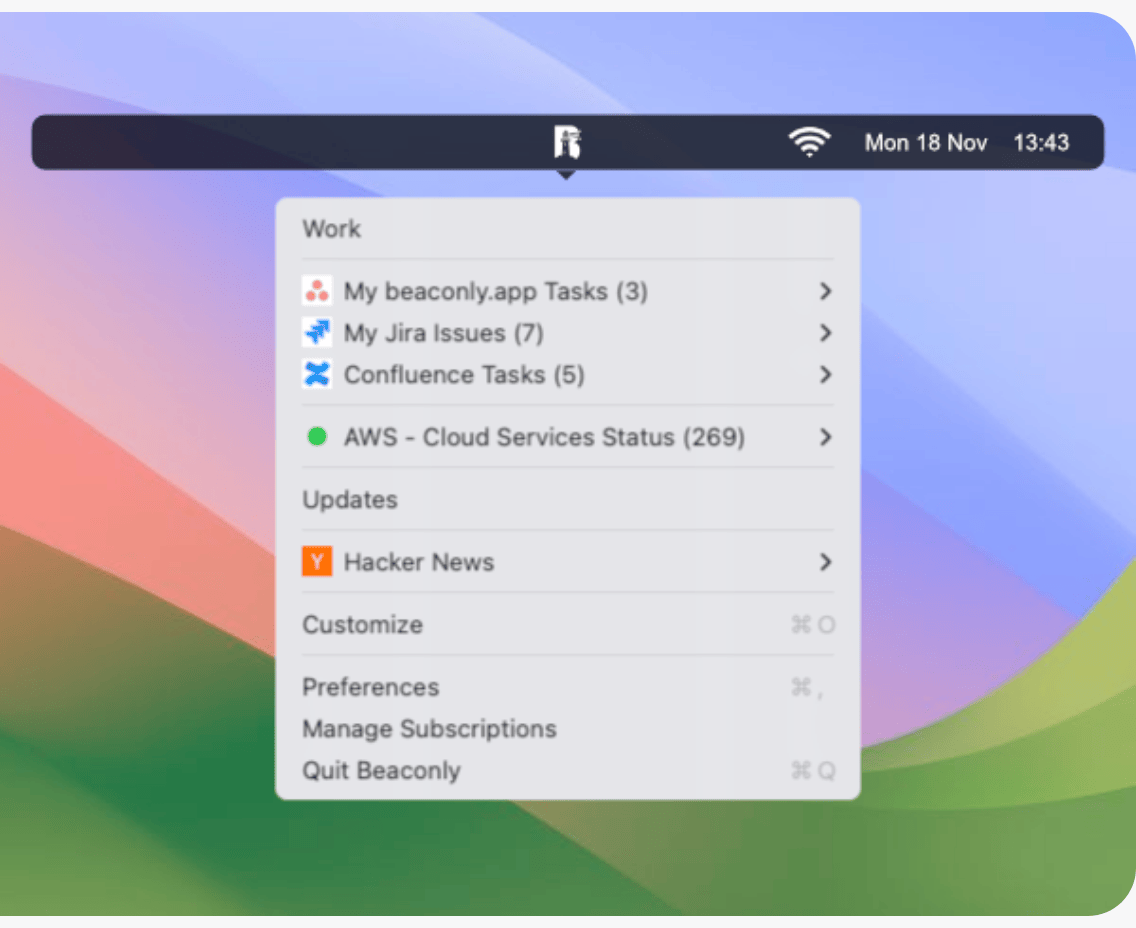Screen dimensions: 1136x928
Task: Expand the My Jira Issues chevron
Action: (x=825, y=333)
